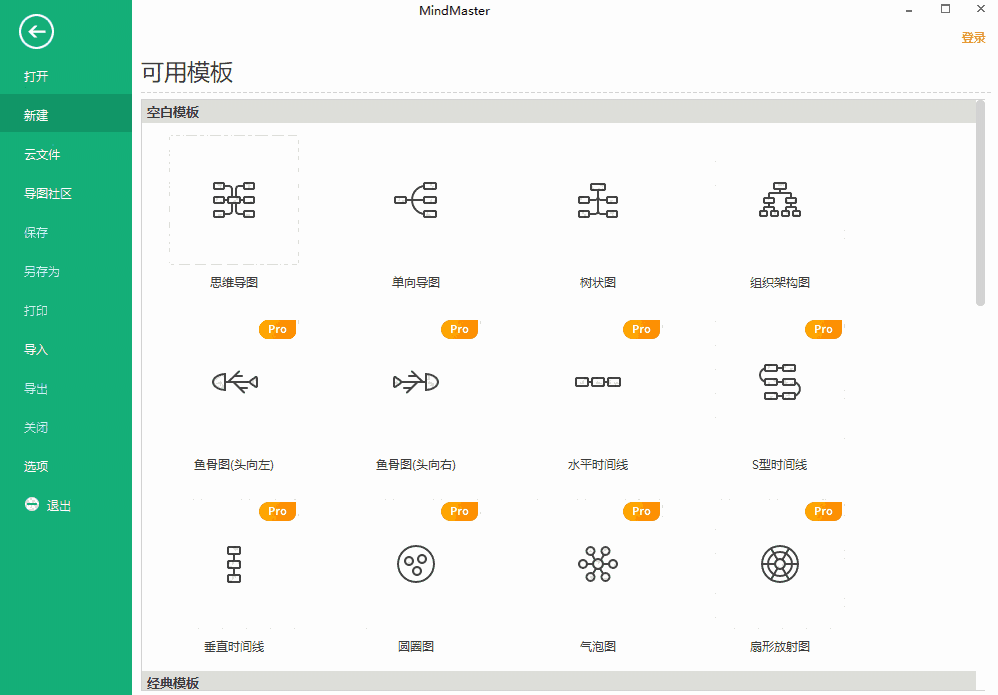
Task: Click the 单向导图 label
Action: (416, 283)
